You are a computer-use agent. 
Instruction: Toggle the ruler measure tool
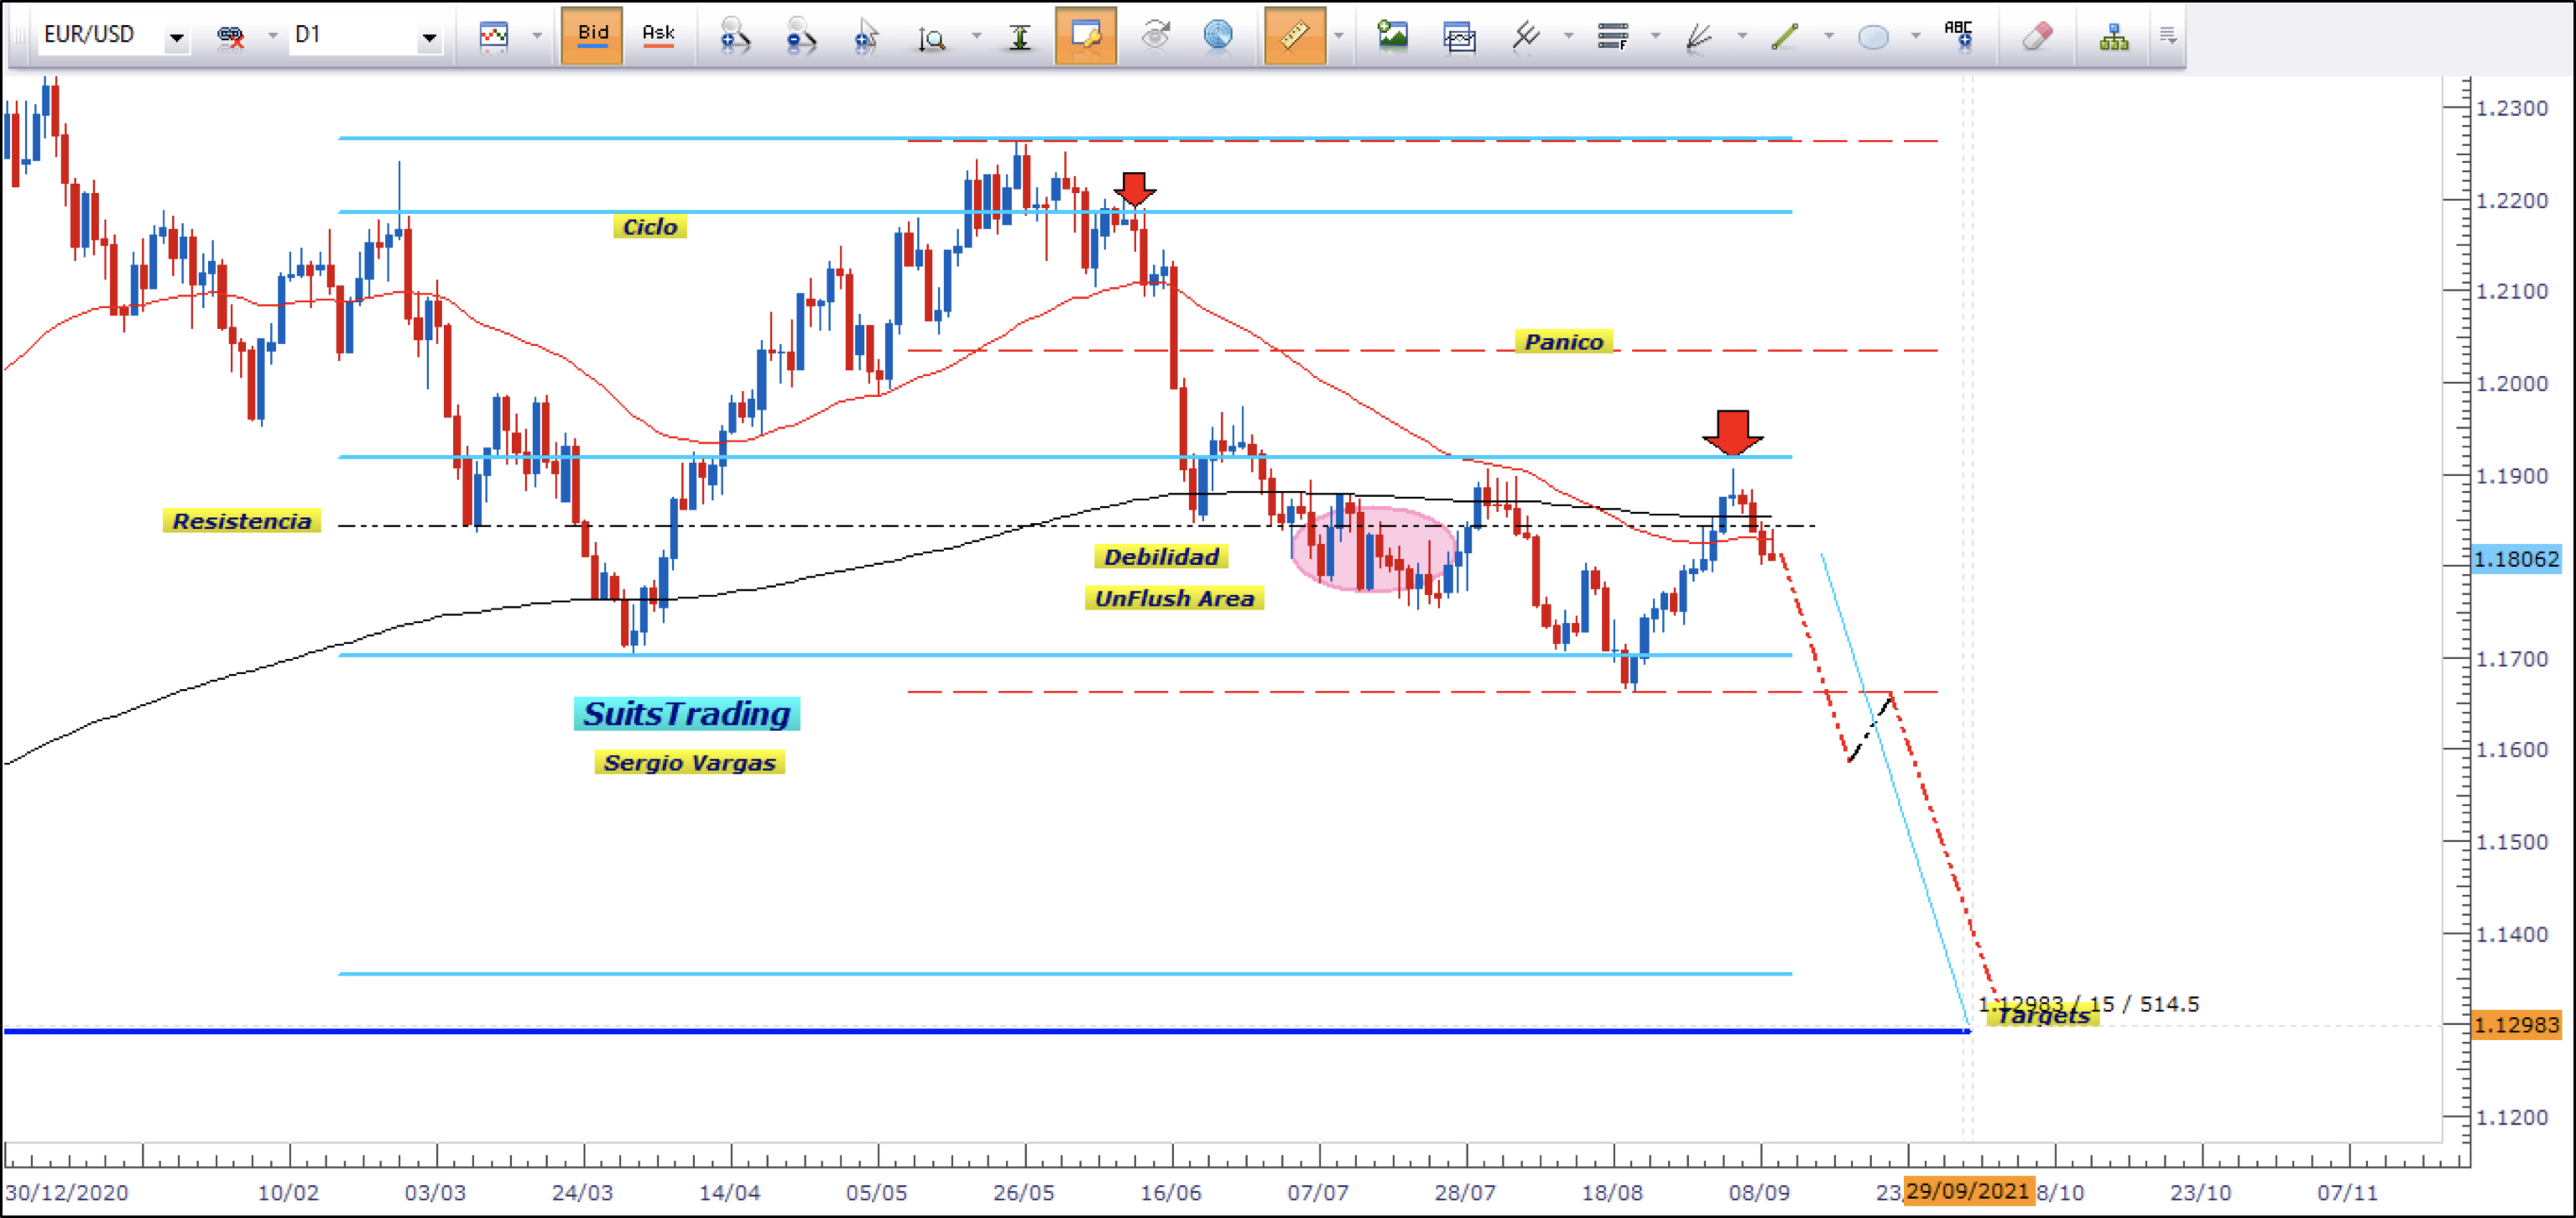1294,36
